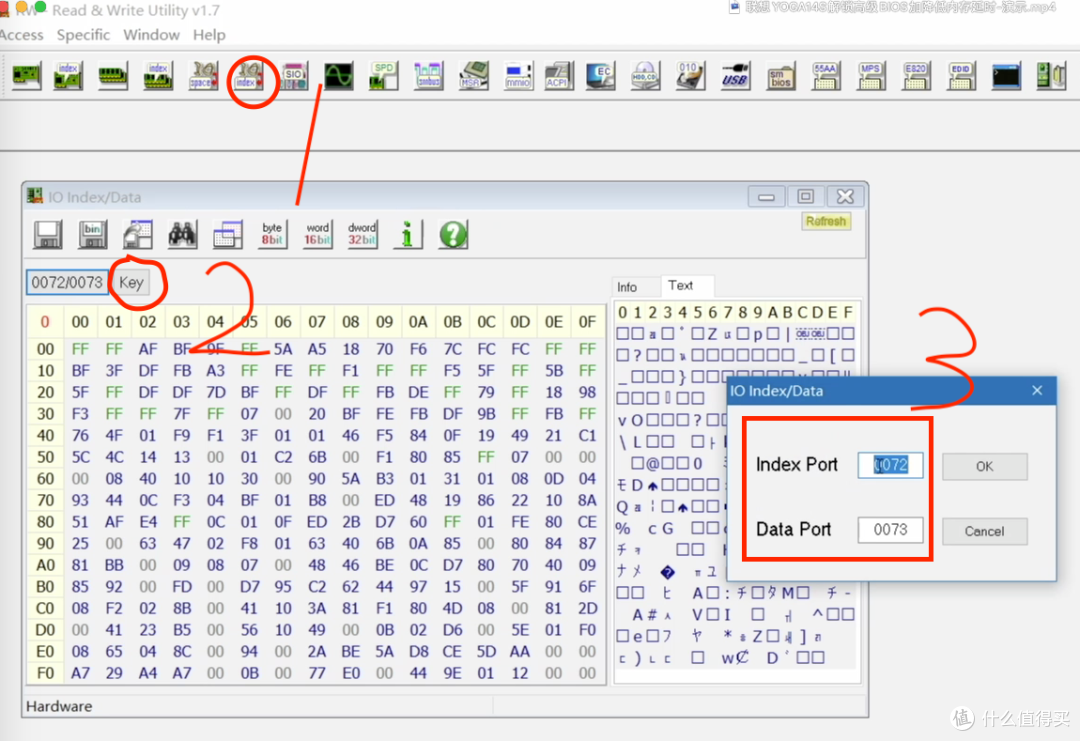Open the PCI devices tool
Viewport: 1080px width, 741px height.
click(x=26, y=76)
